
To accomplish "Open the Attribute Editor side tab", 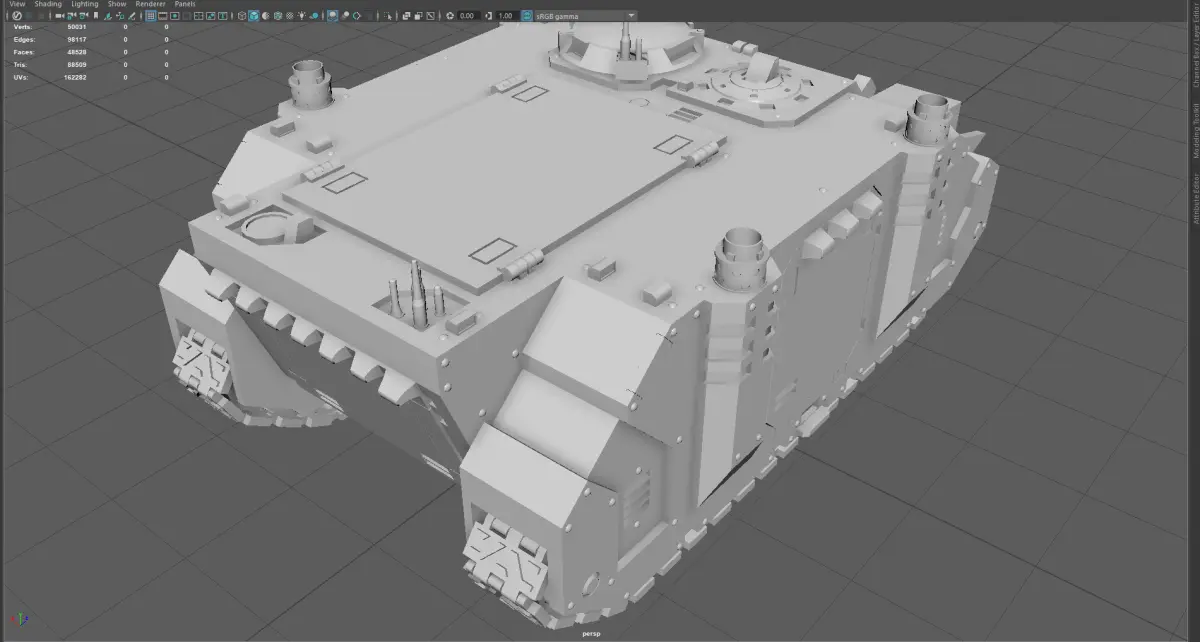I will pos(1194,198).
